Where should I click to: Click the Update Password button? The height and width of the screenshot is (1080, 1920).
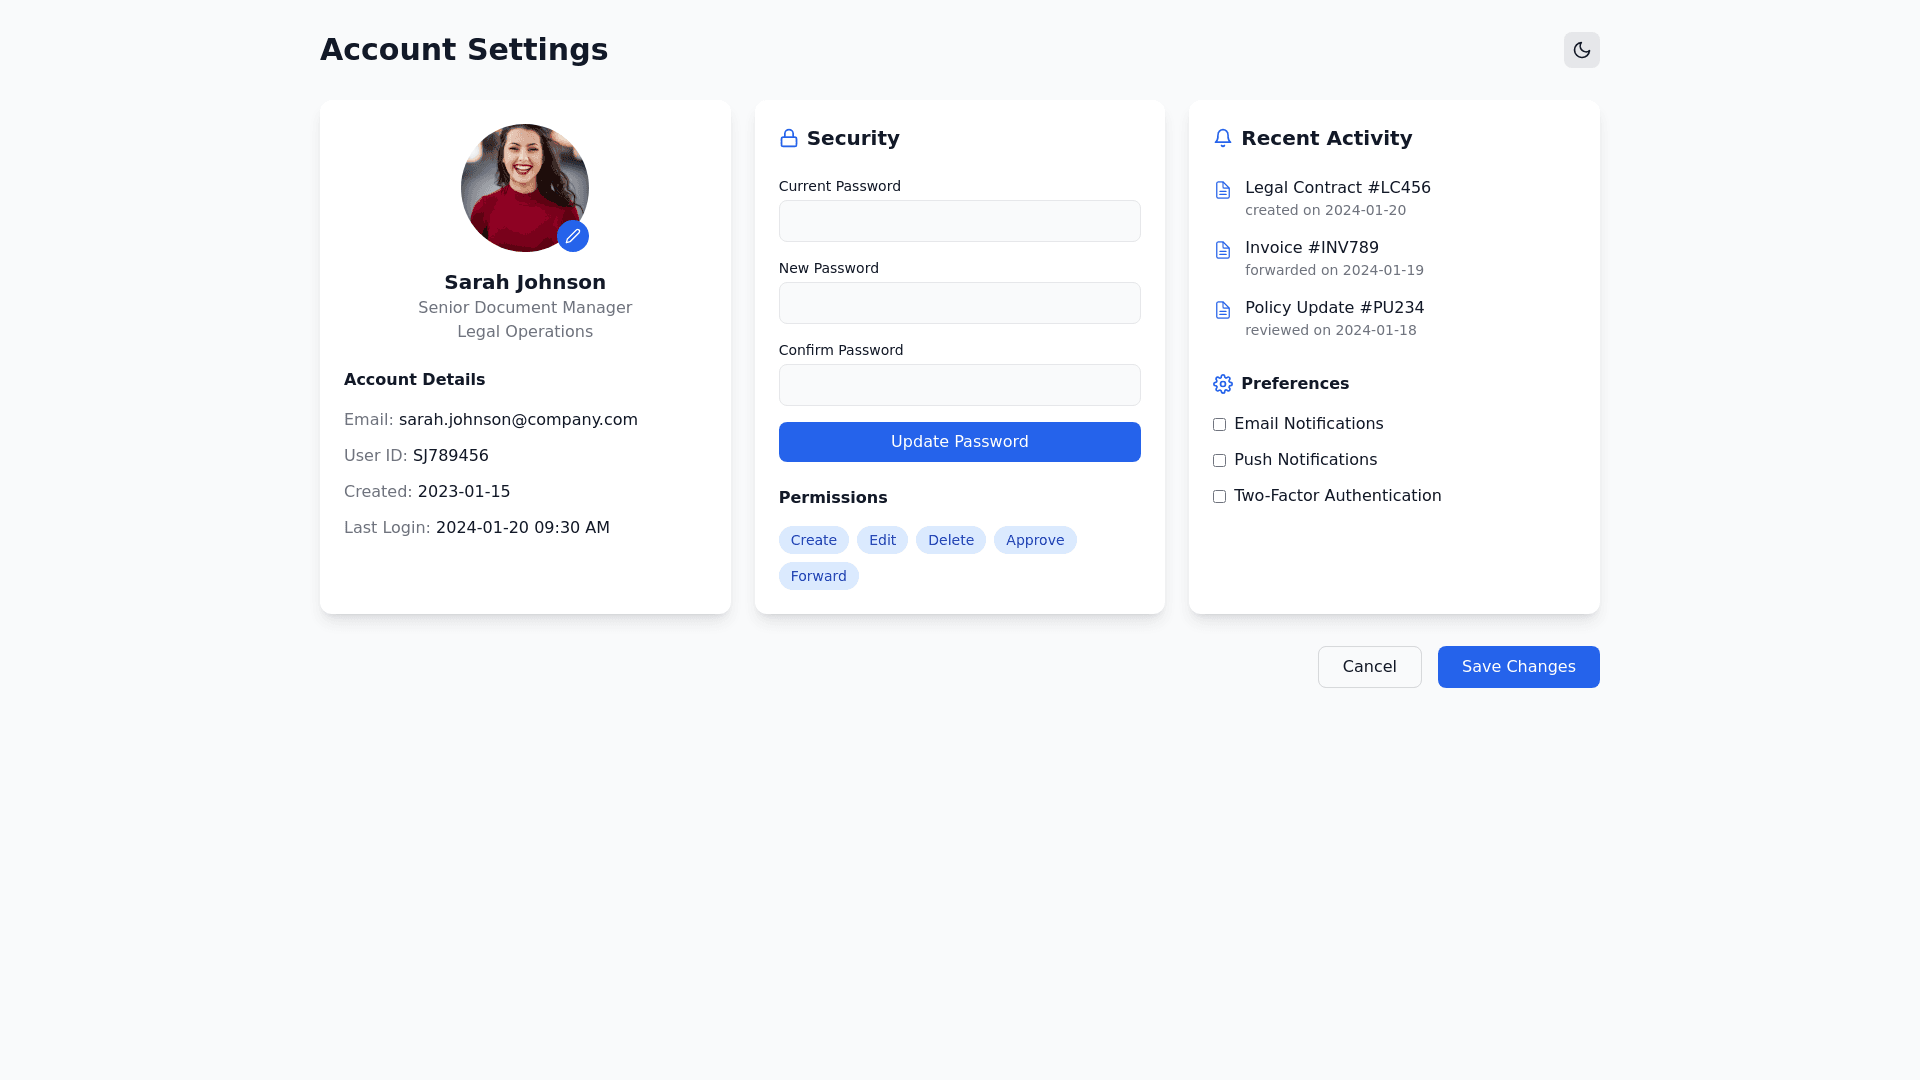click(x=959, y=441)
